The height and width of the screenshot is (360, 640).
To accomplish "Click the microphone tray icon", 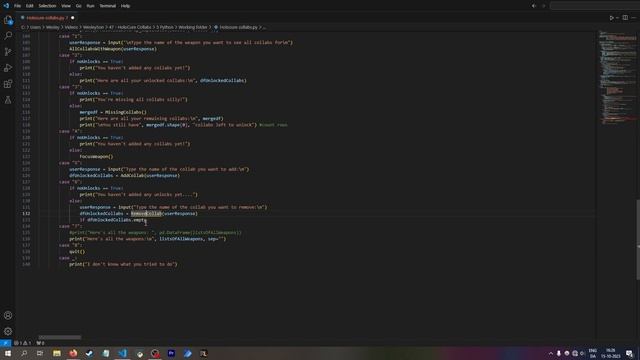I will click(558, 353).
